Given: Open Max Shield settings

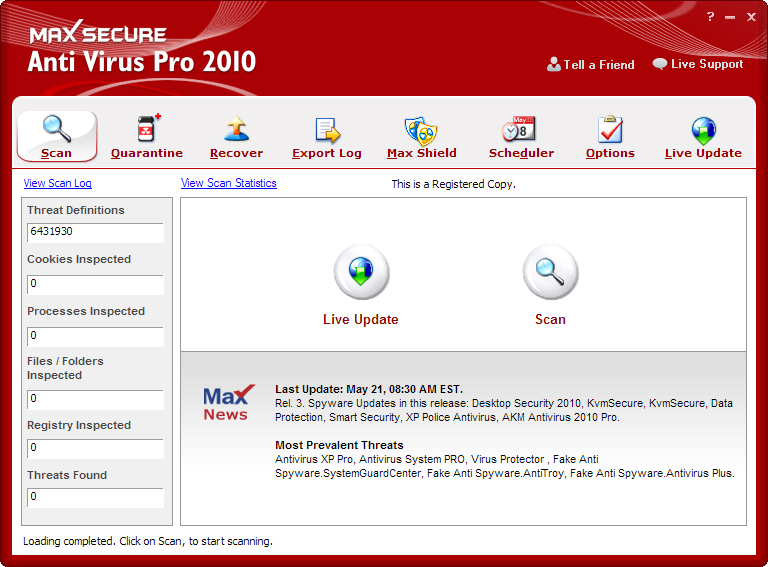Looking at the screenshot, I should [x=421, y=137].
